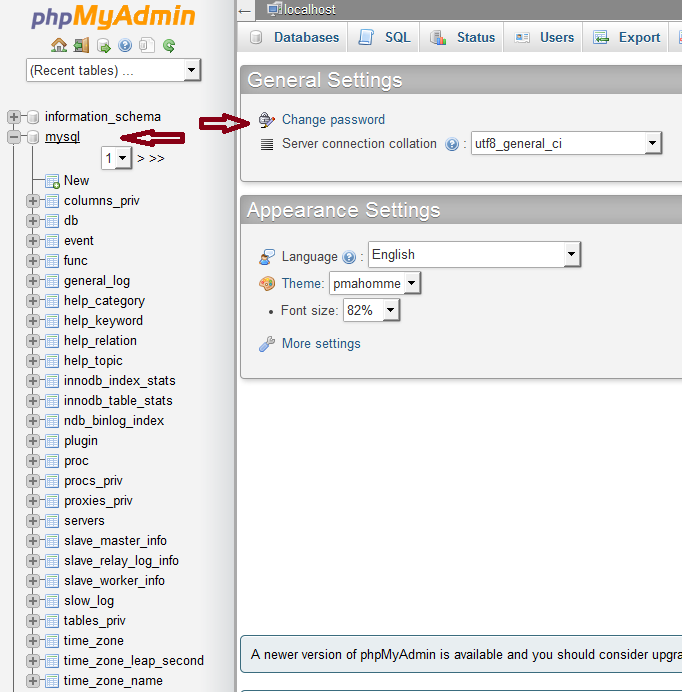Click the Log out door icon
Screen dimensions: 682x696
point(81,45)
